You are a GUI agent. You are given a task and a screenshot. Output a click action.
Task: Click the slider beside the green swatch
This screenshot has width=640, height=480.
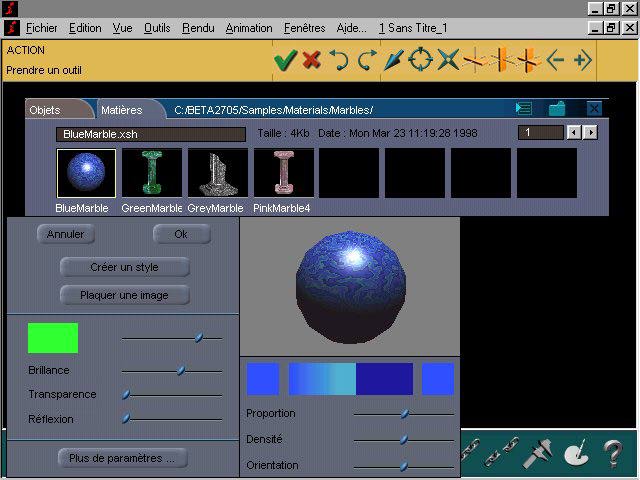pyautogui.click(x=171, y=338)
